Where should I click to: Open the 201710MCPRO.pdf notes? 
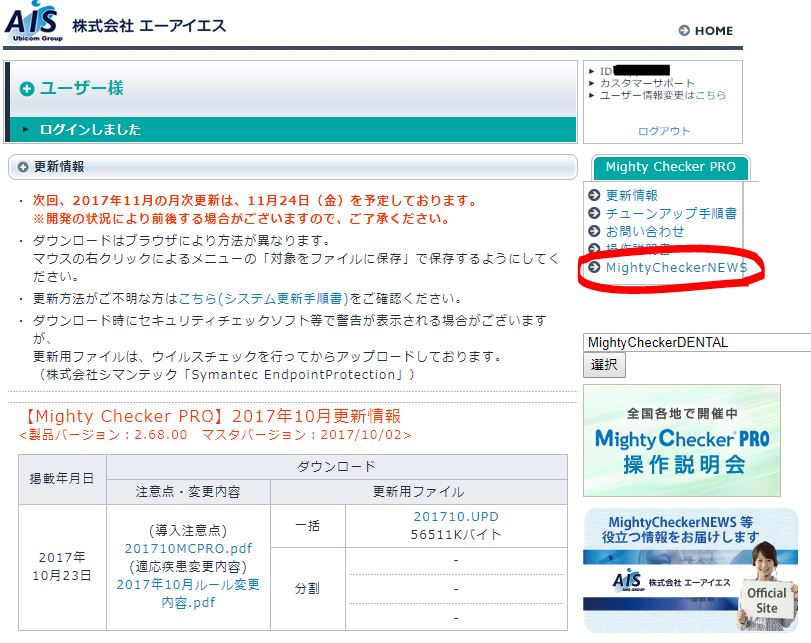point(188,549)
